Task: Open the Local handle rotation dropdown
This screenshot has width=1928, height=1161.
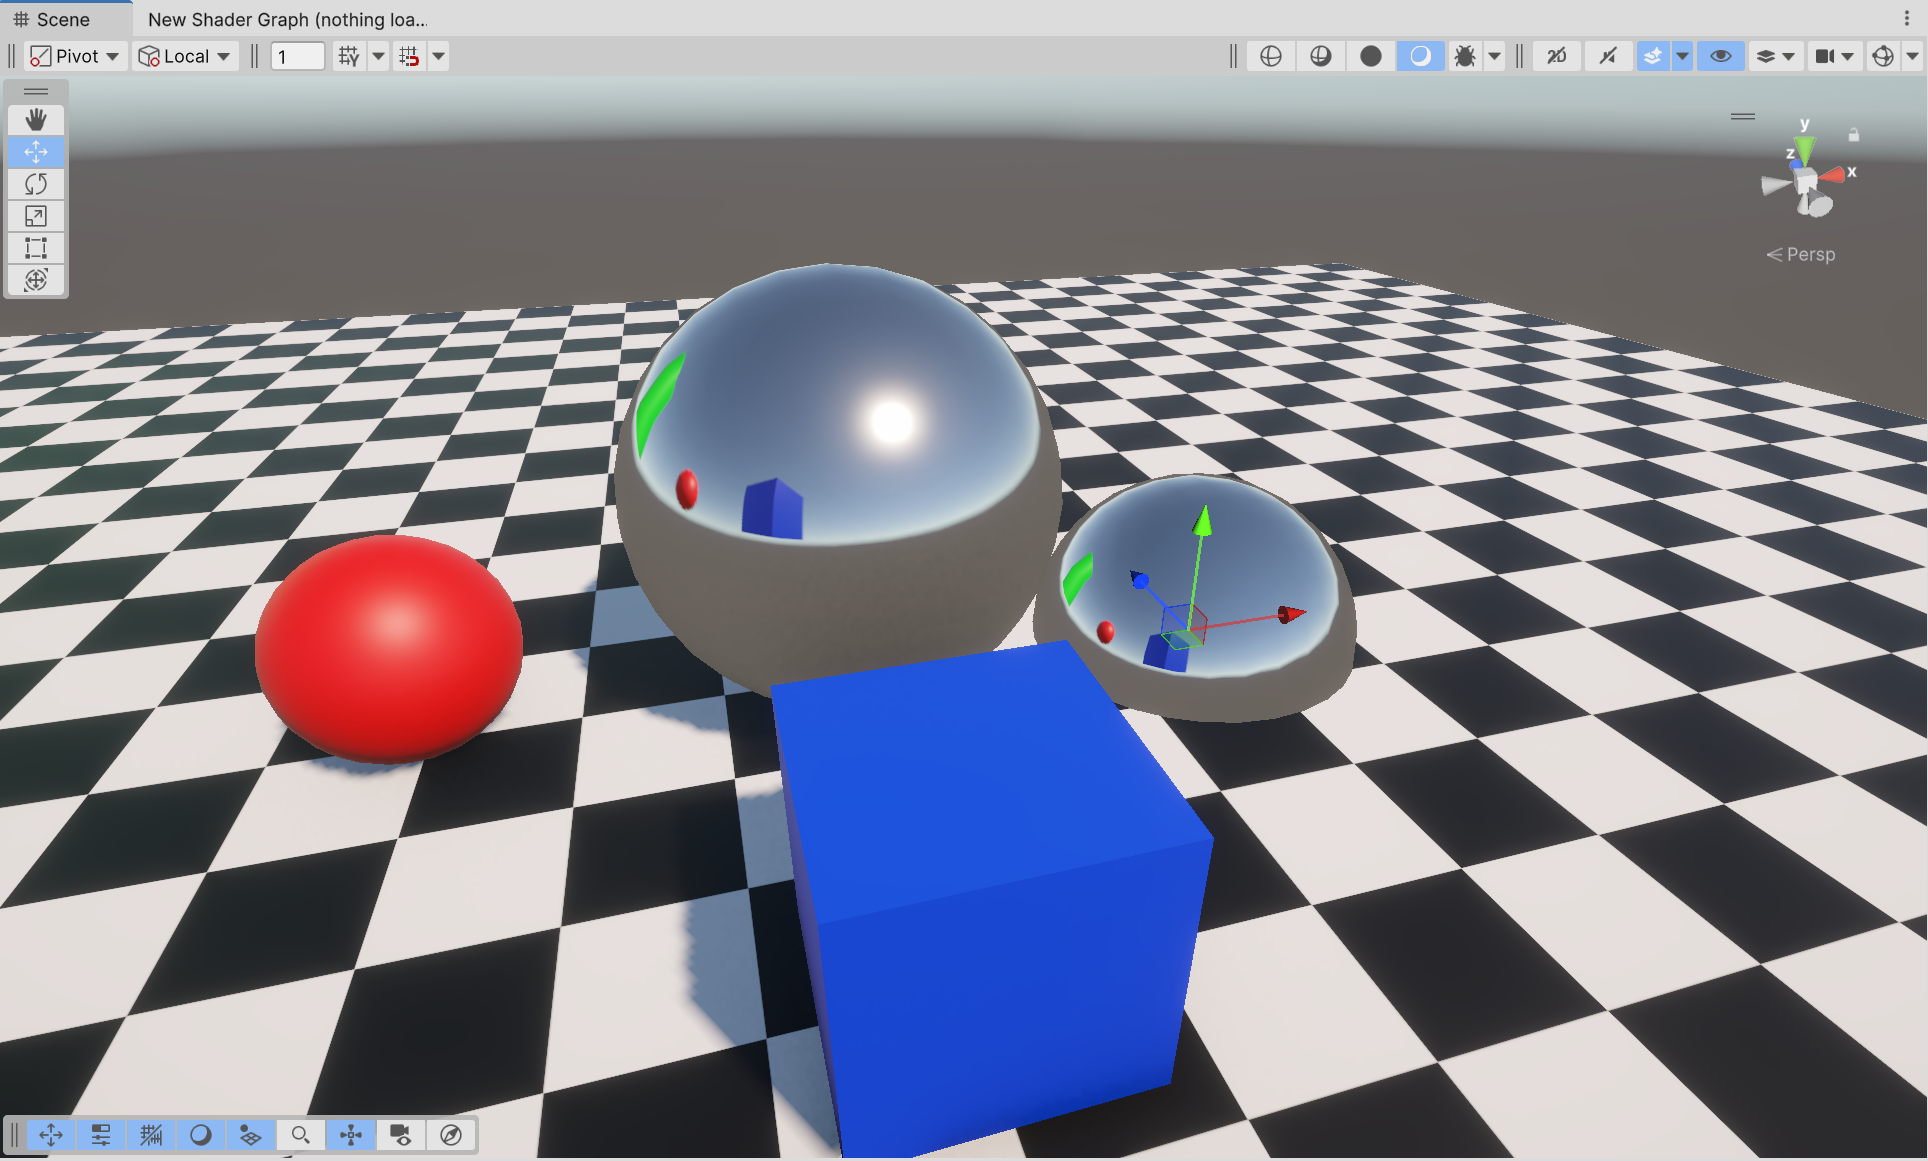Action: click(x=185, y=57)
